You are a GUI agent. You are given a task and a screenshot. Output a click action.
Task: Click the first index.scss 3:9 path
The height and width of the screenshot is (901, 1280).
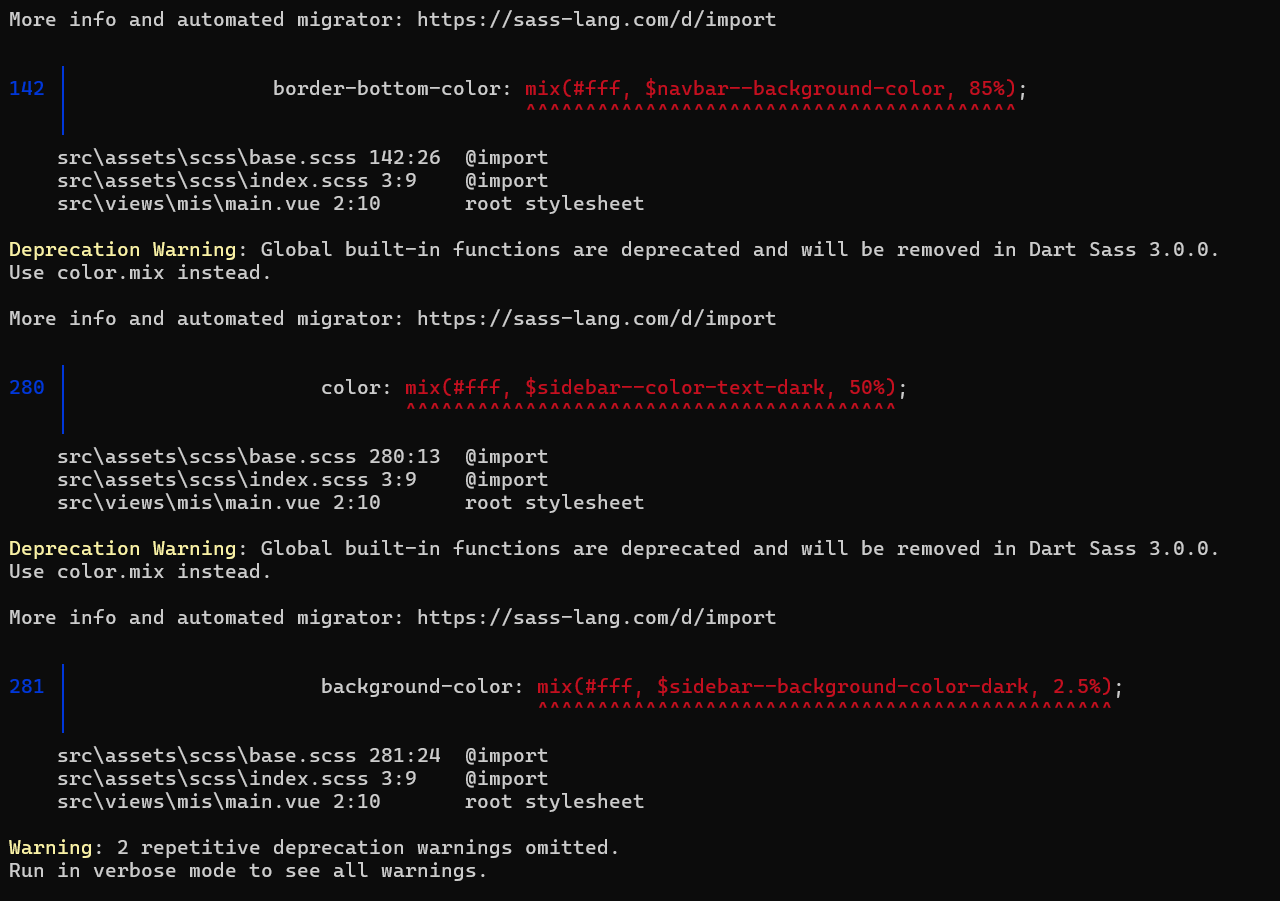pos(237,180)
